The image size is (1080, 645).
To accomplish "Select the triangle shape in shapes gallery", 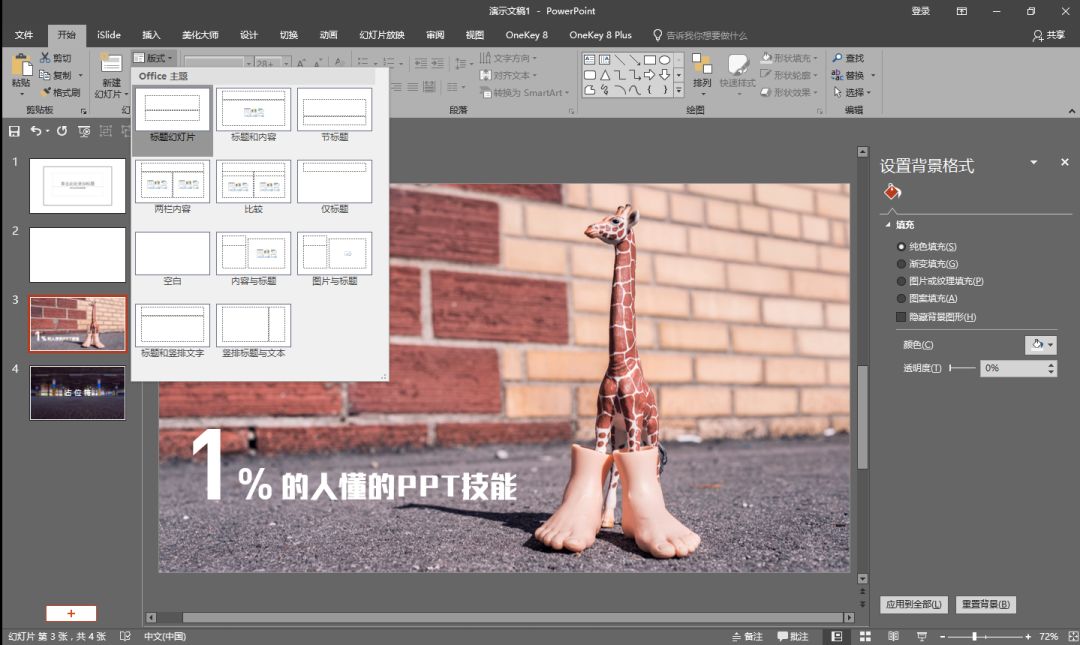I will pos(605,75).
